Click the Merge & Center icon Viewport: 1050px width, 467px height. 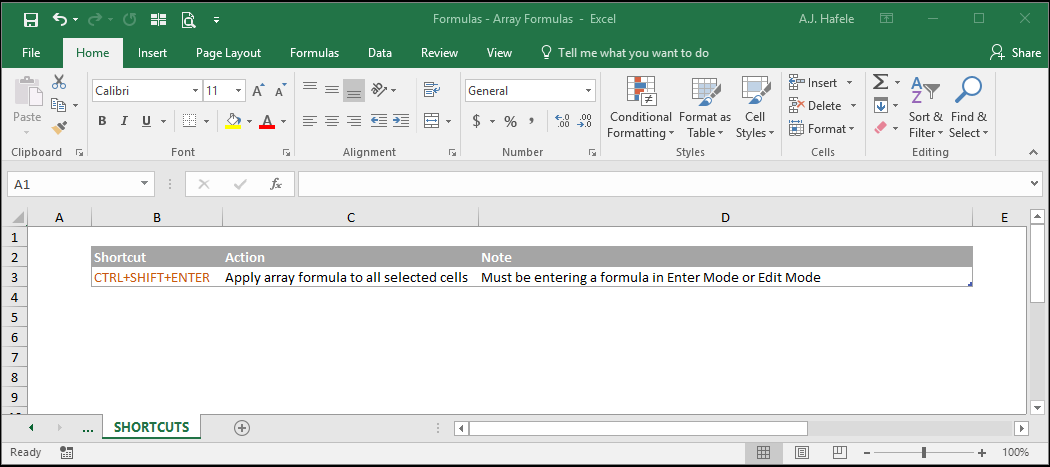point(432,121)
